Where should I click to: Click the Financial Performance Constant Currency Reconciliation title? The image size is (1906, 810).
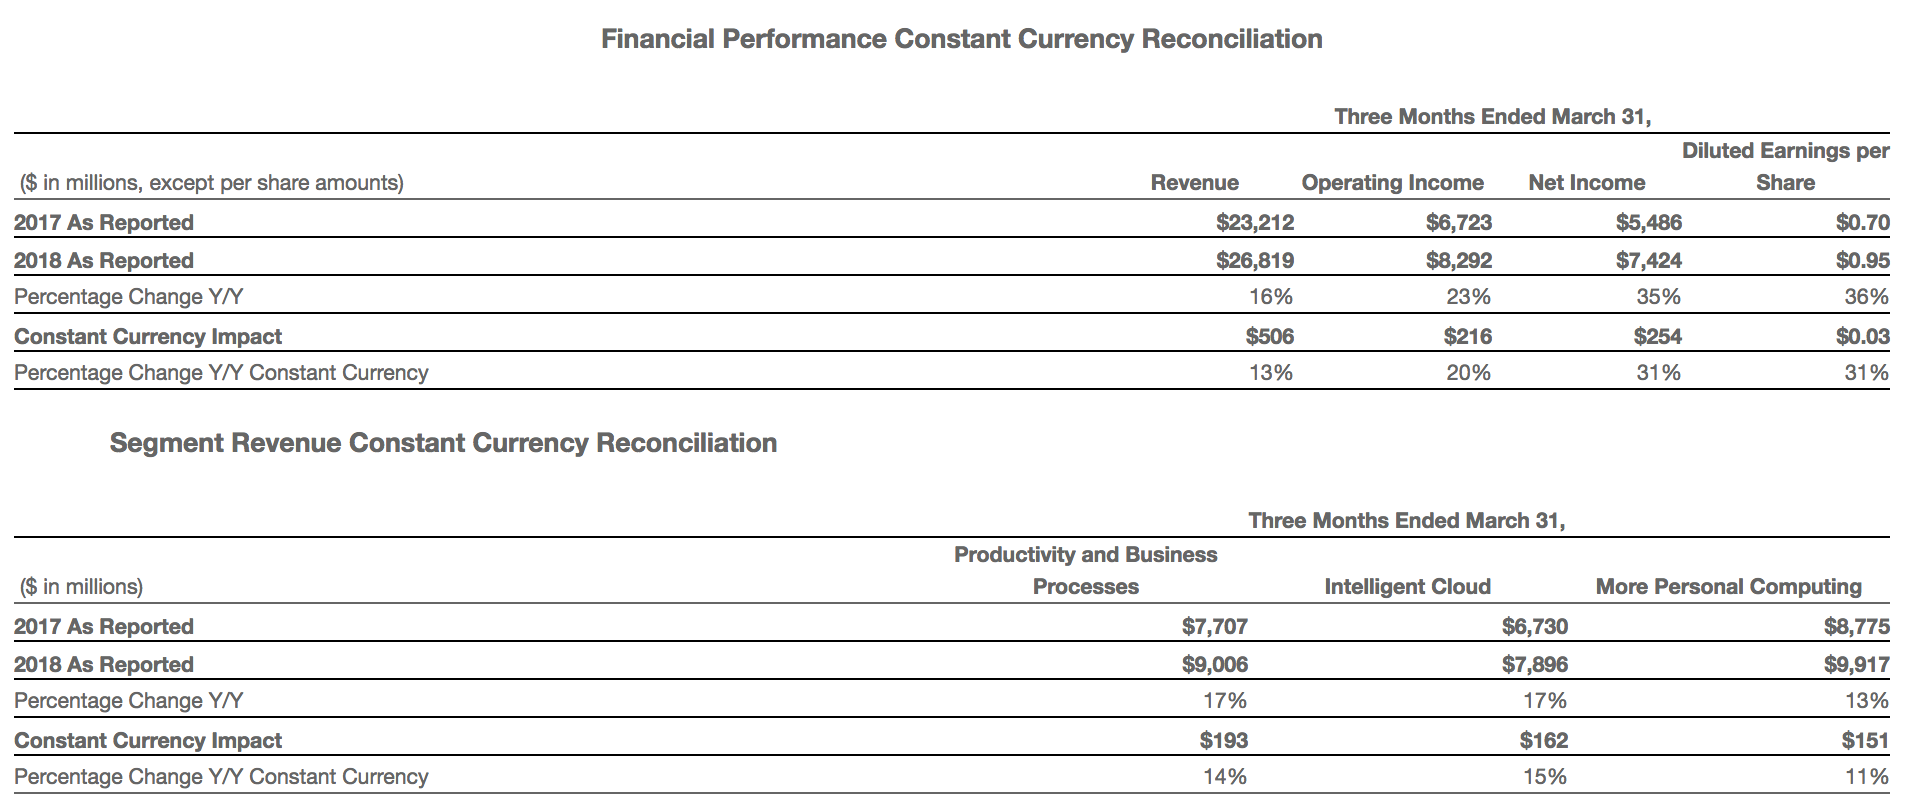coord(961,39)
